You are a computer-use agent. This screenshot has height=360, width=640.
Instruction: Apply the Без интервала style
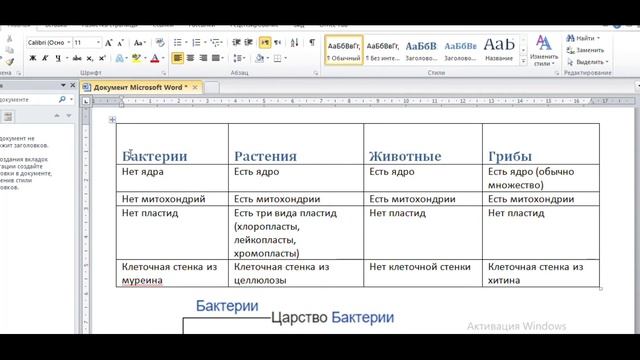[x=382, y=50]
